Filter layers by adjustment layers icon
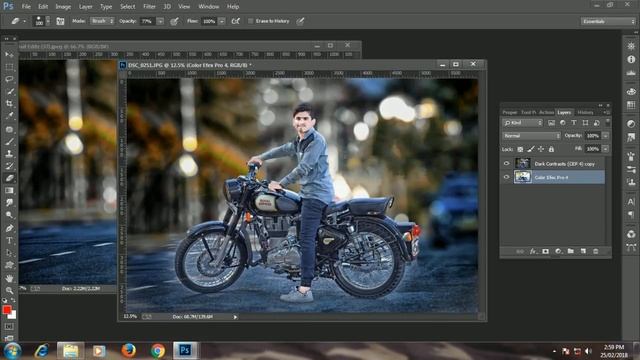The image size is (640, 360). click(563, 123)
